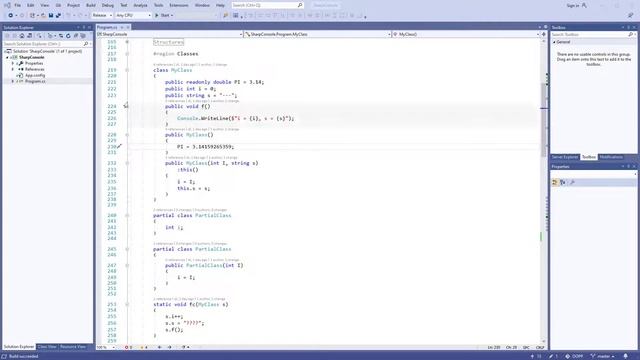
Task: Select the Program.cs editor tab
Action: click(x=107, y=27)
